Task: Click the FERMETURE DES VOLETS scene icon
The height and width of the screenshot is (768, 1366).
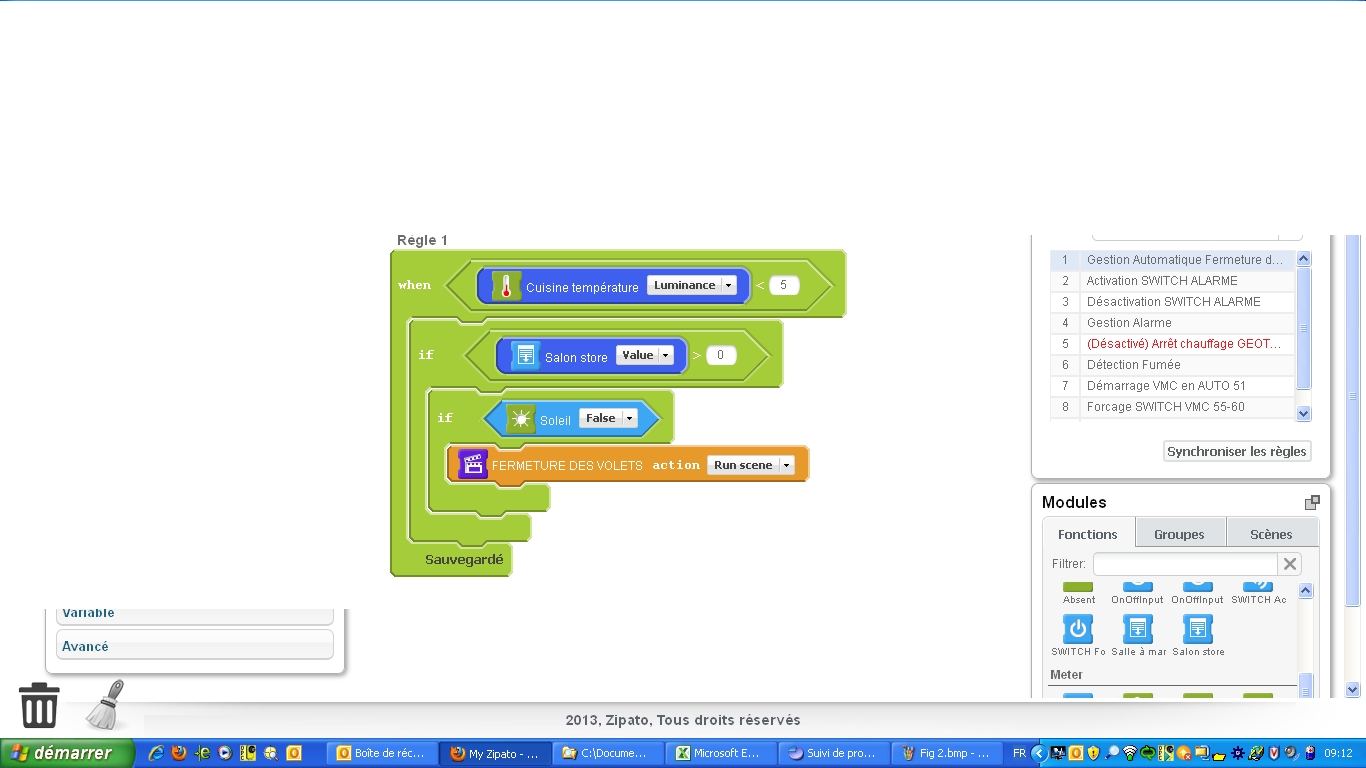Action: (473, 465)
